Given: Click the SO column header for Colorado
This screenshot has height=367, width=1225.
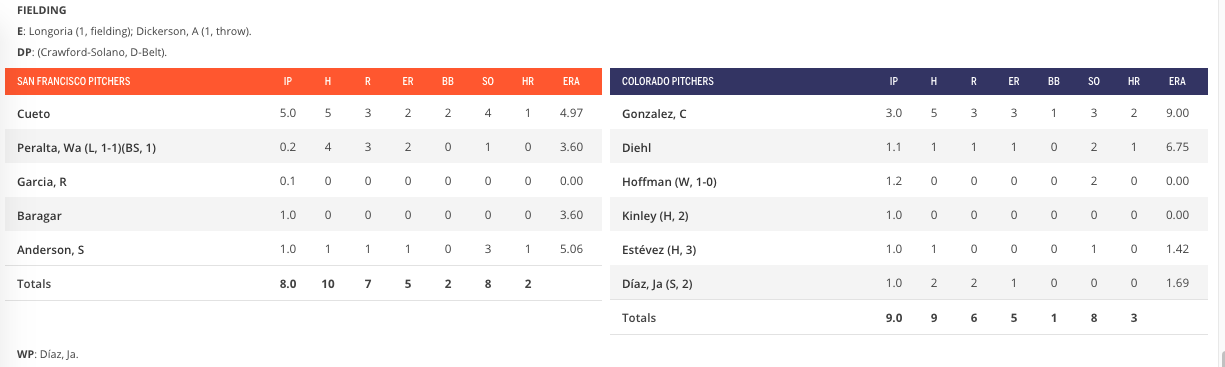Looking at the screenshot, I should [1094, 81].
